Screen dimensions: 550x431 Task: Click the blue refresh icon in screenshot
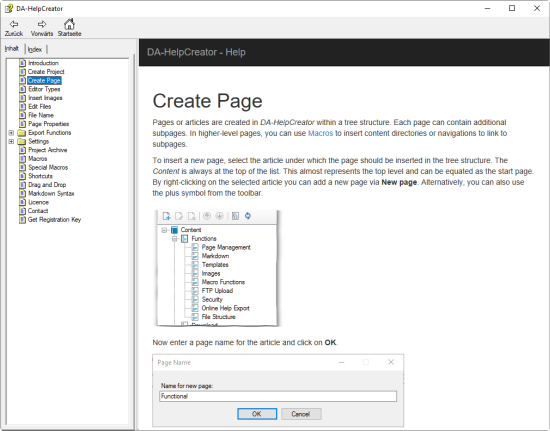(248, 216)
